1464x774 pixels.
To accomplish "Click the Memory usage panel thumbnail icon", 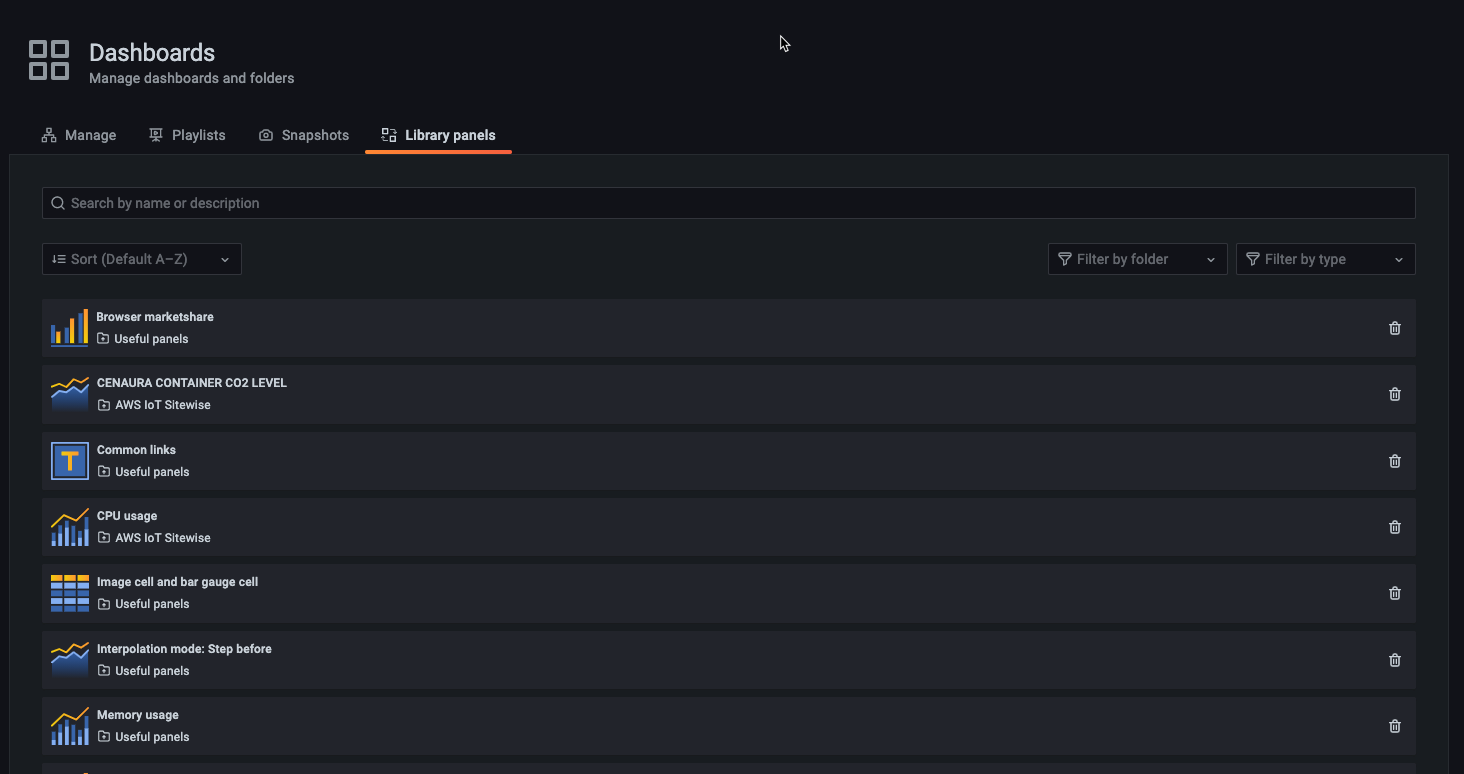I will [69, 725].
